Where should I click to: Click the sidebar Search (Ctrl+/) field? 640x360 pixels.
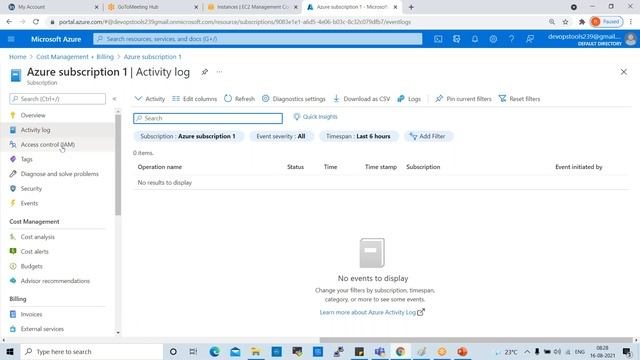tap(58, 99)
